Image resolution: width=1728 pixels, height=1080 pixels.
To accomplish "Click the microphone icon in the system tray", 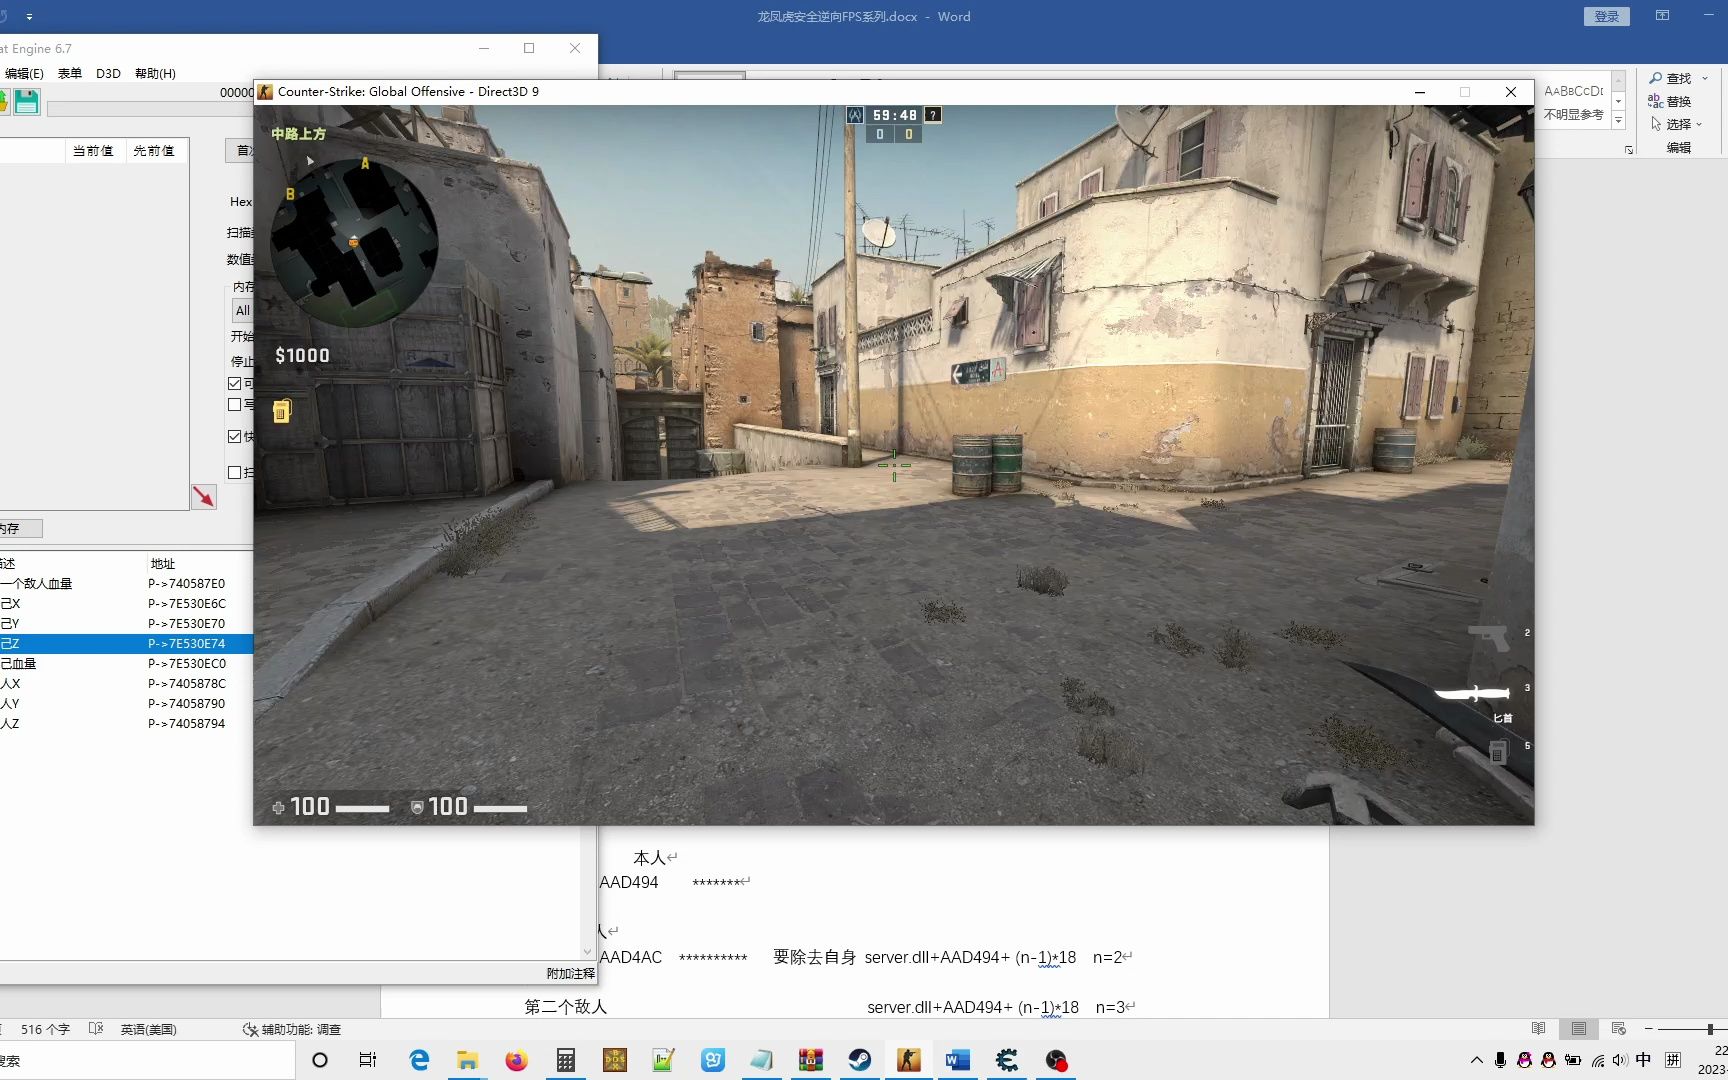I will coord(1500,1060).
